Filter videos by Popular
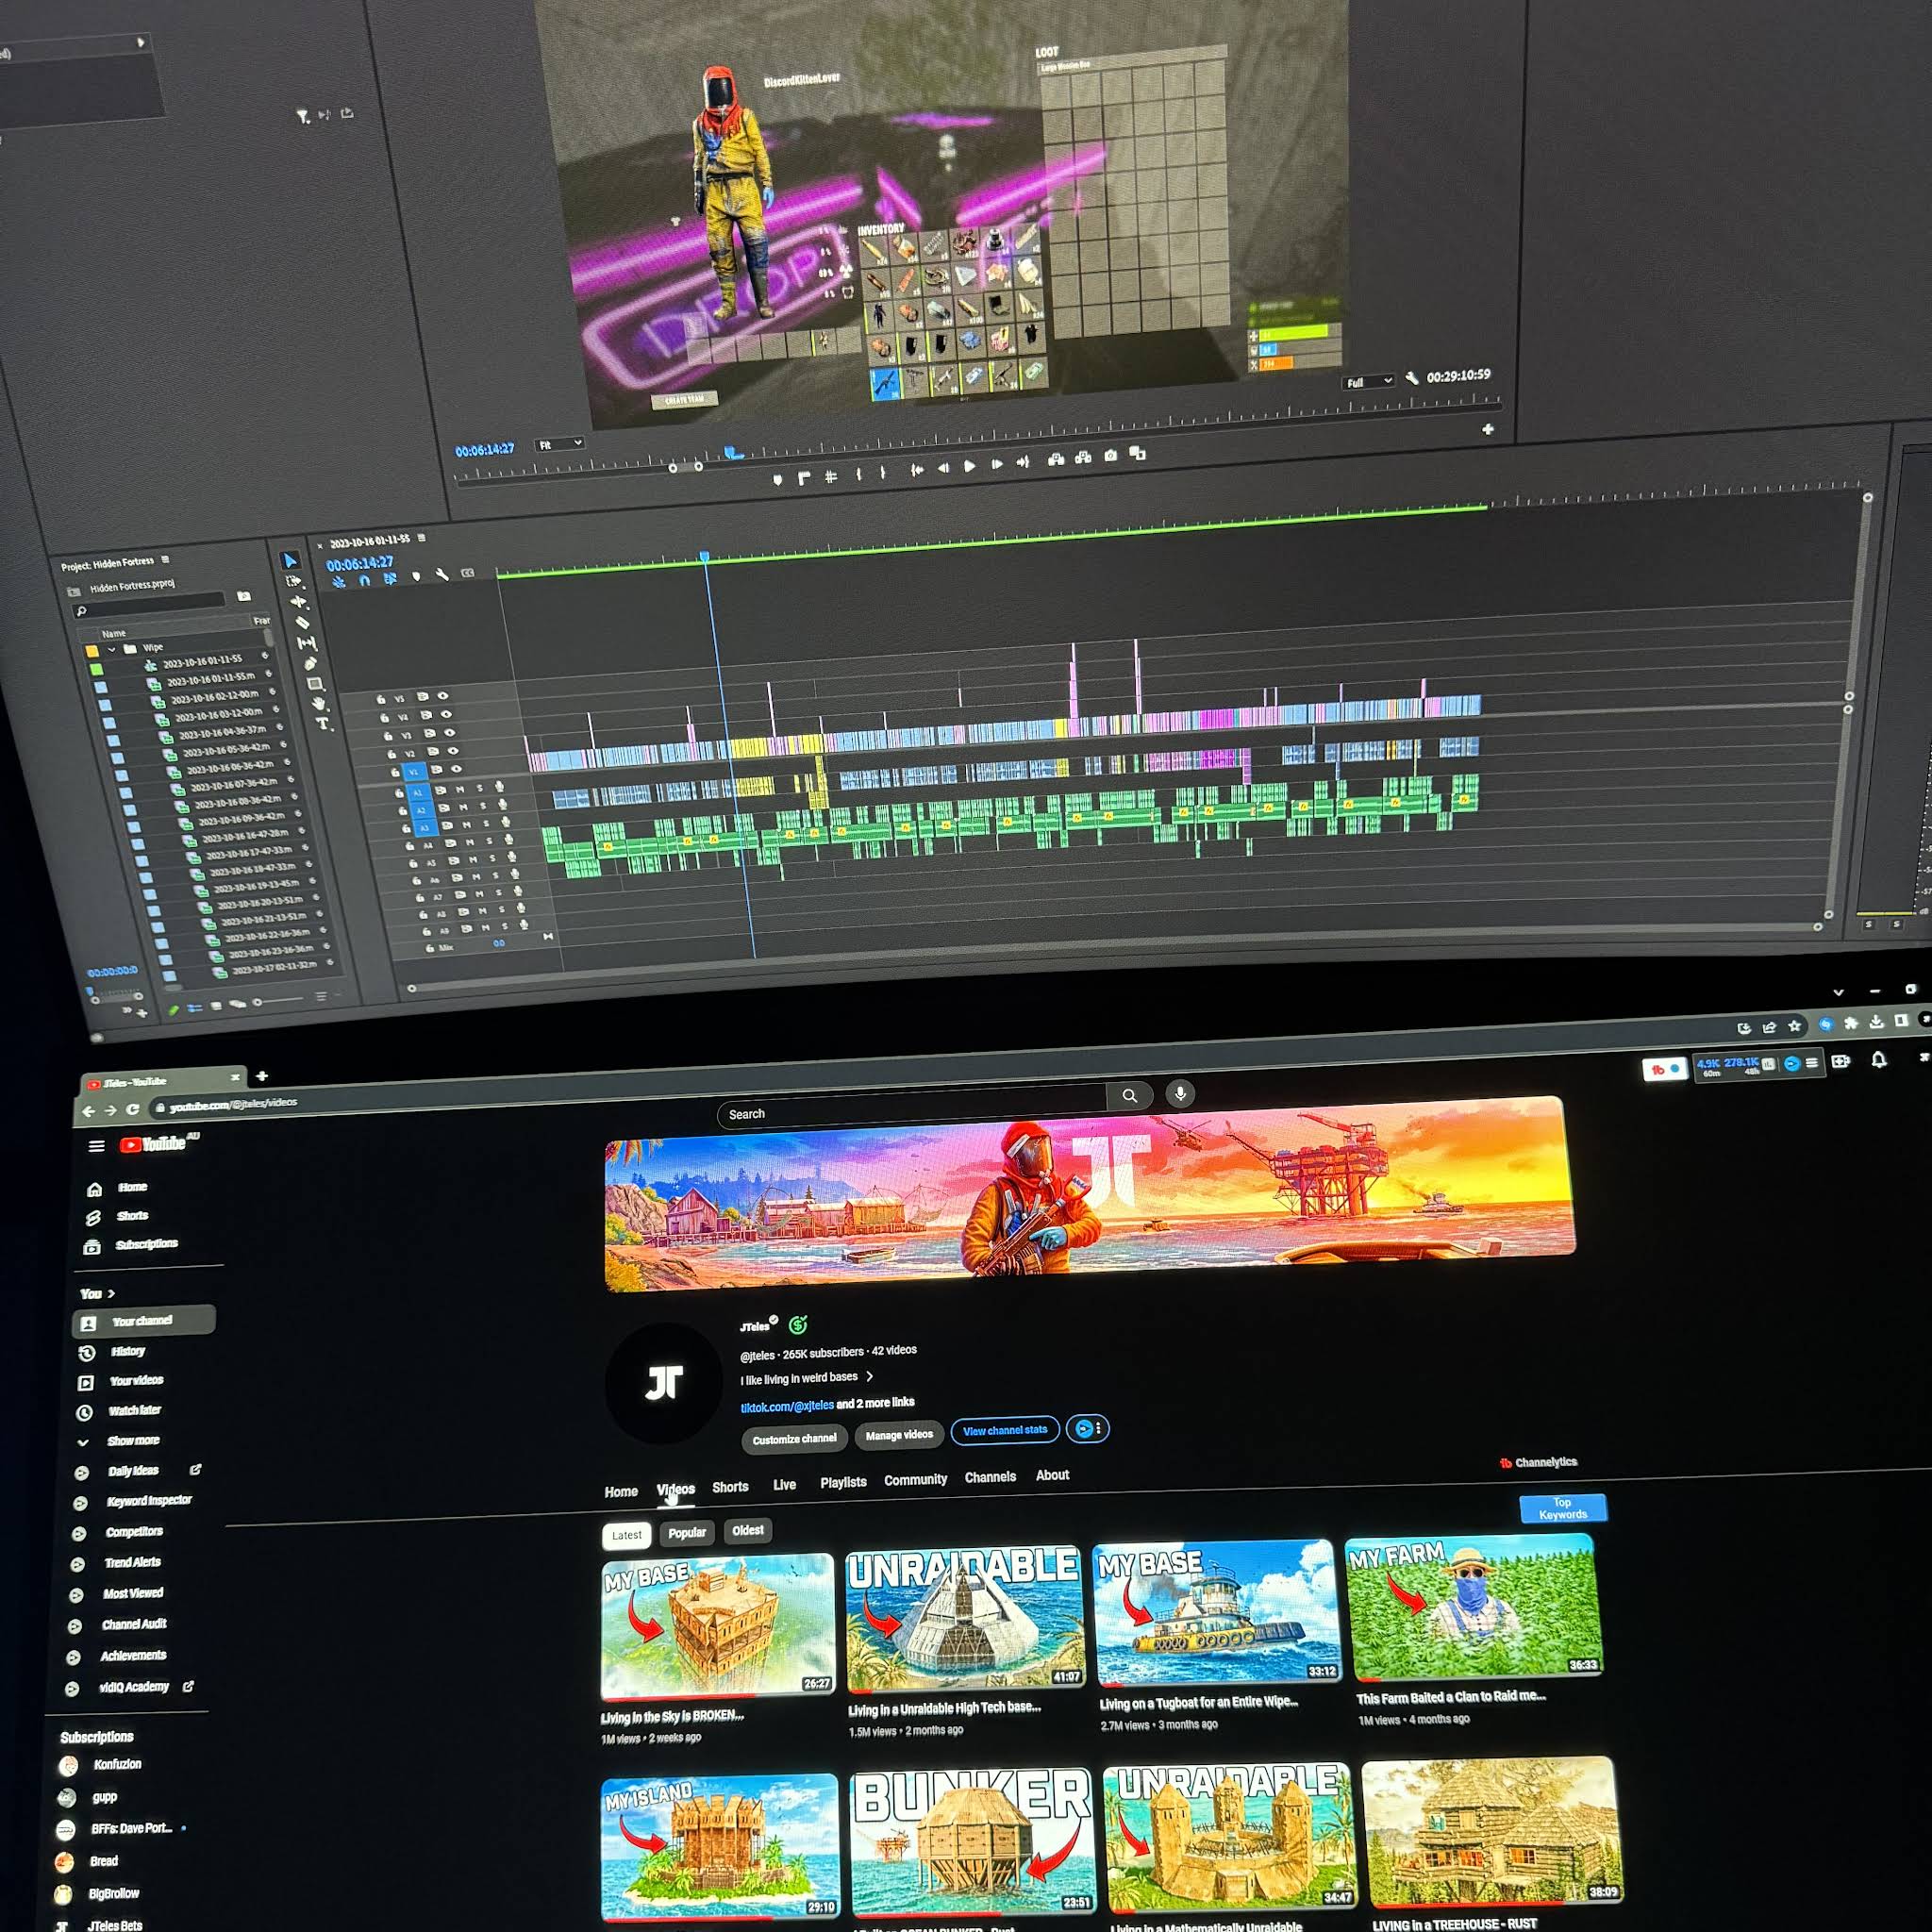The width and height of the screenshot is (1932, 1932). [686, 1532]
